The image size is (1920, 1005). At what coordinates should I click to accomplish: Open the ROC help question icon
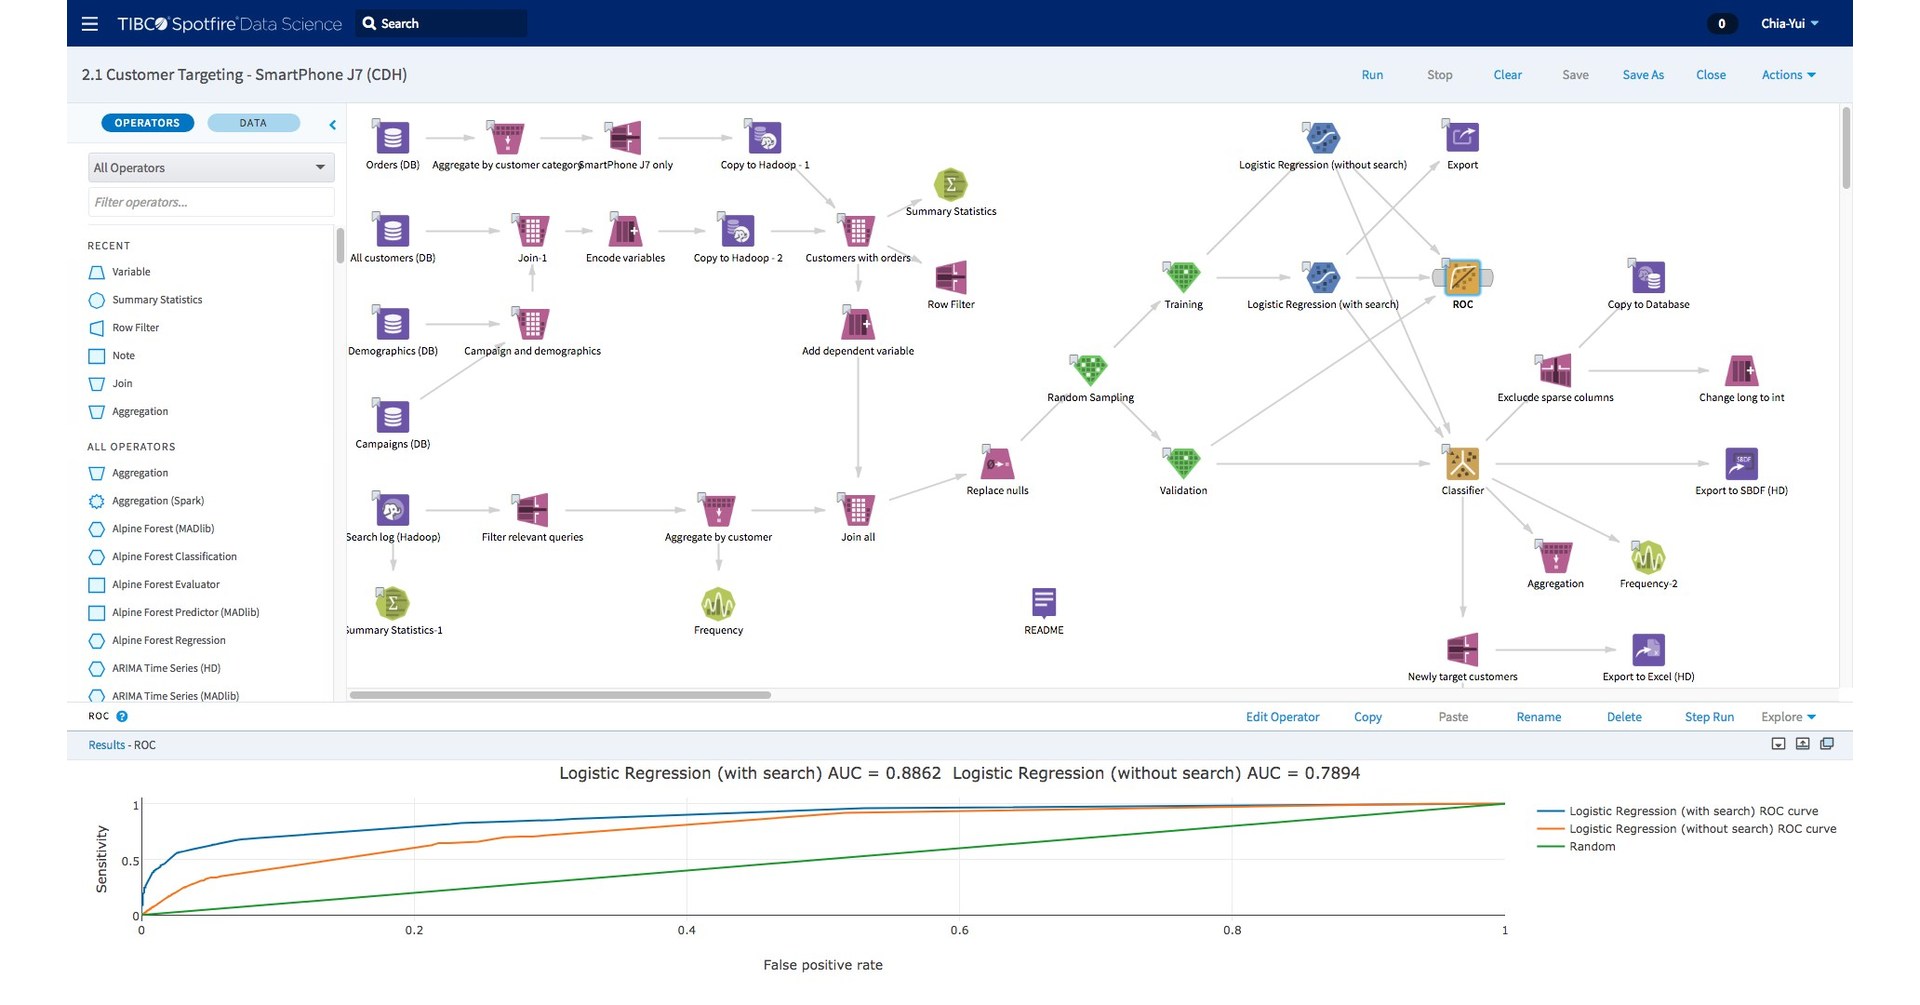(122, 716)
